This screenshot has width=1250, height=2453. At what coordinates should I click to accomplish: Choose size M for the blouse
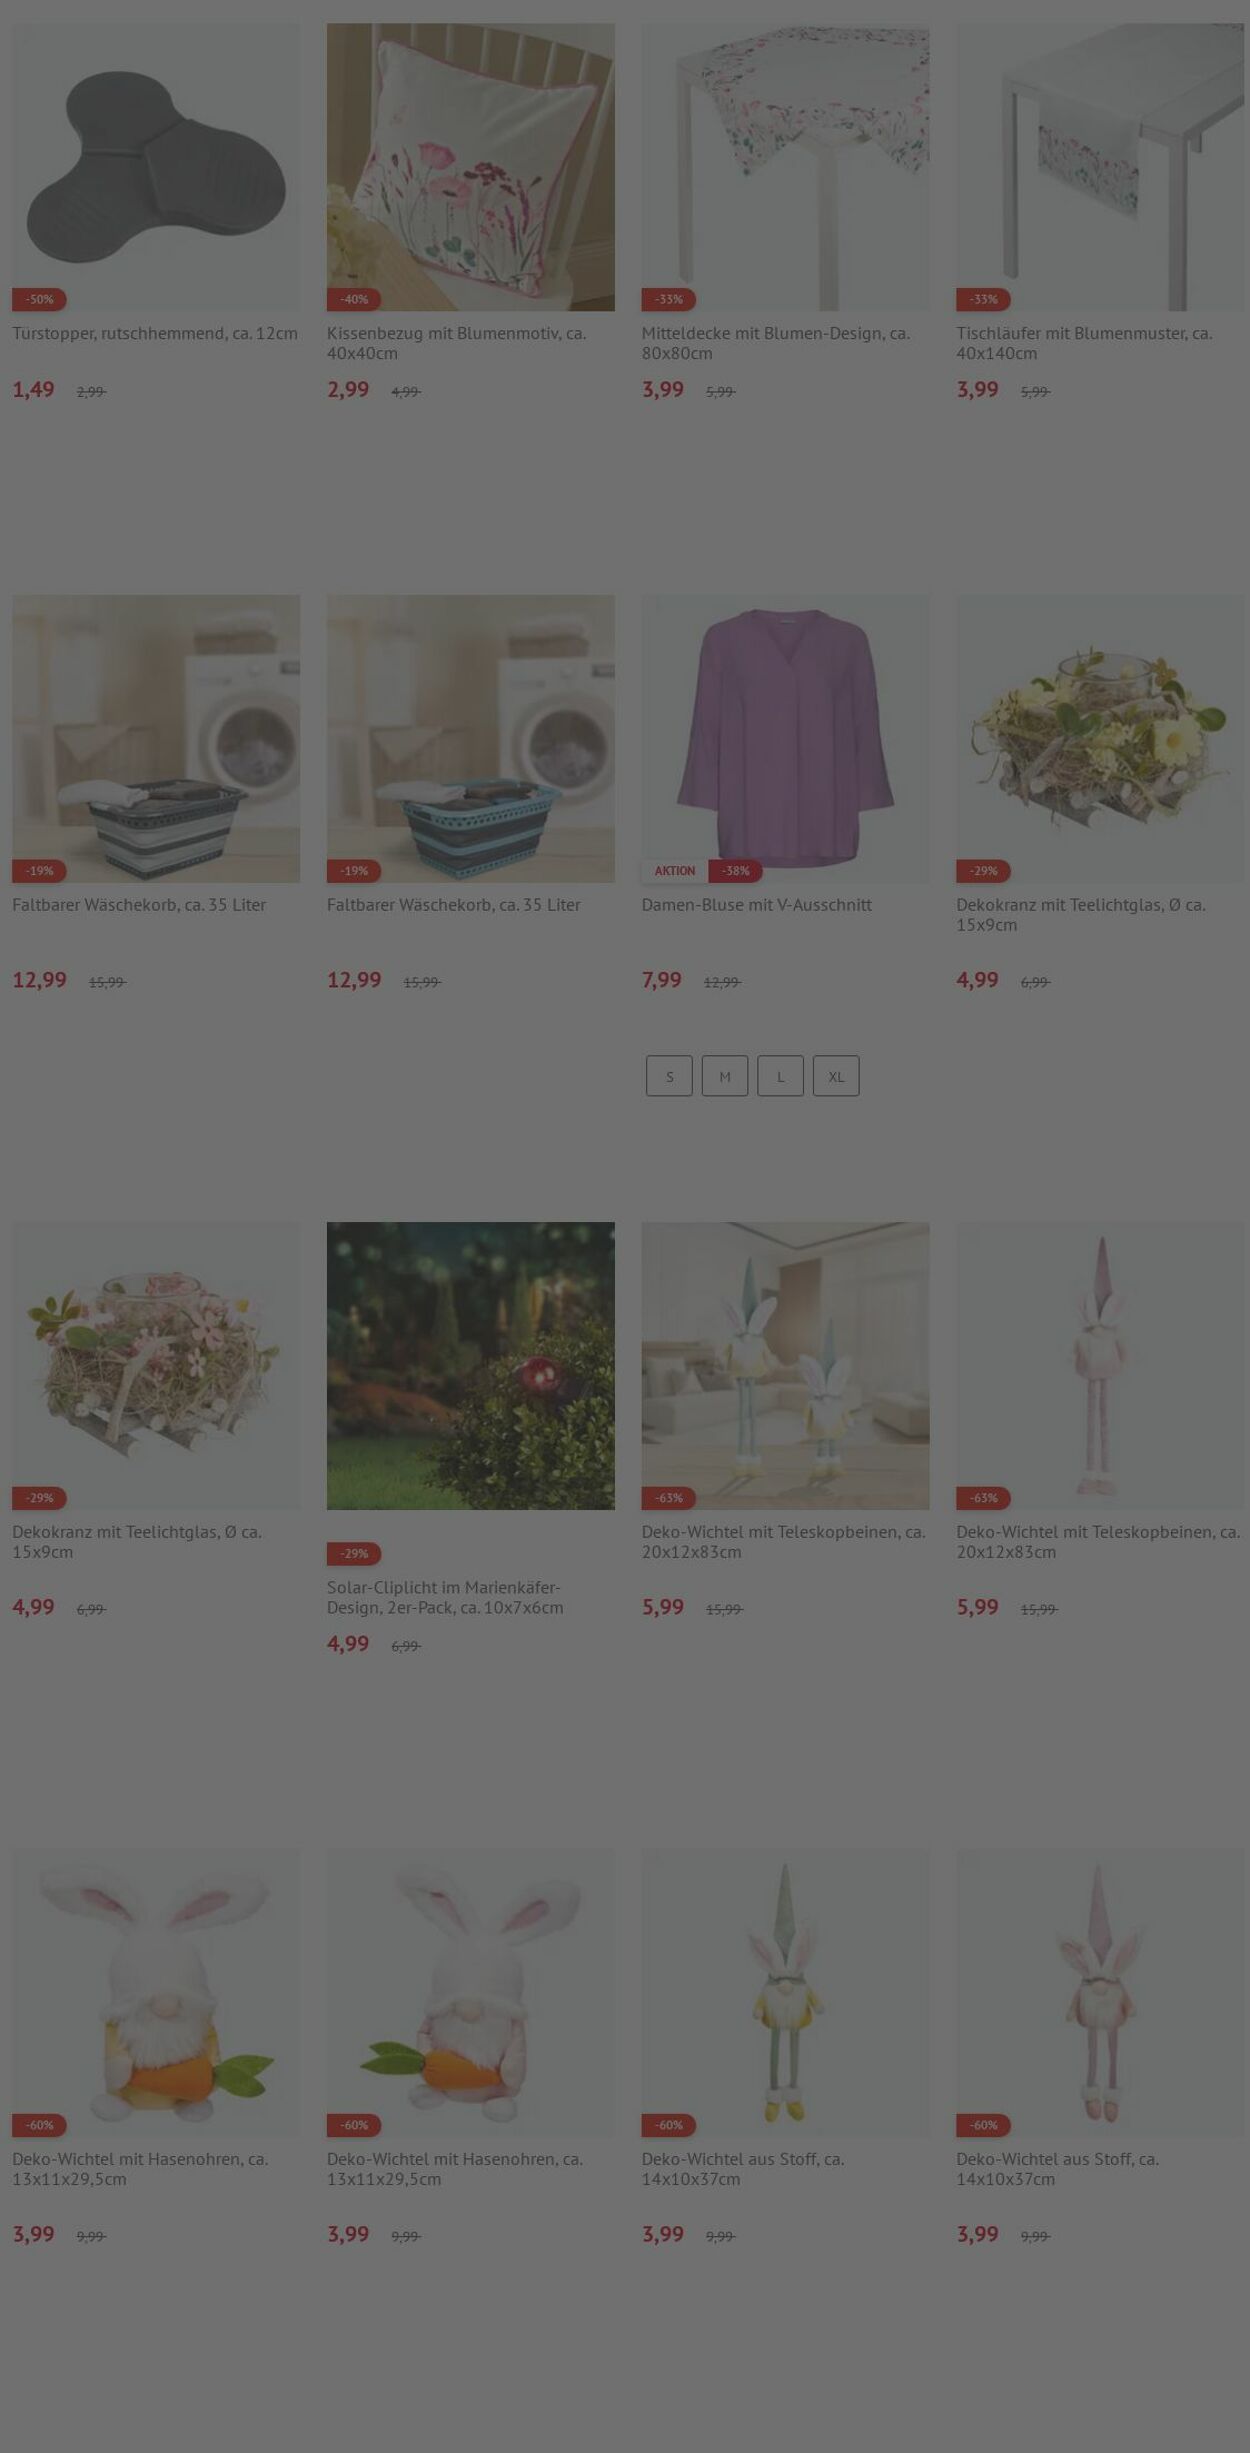[725, 1076]
